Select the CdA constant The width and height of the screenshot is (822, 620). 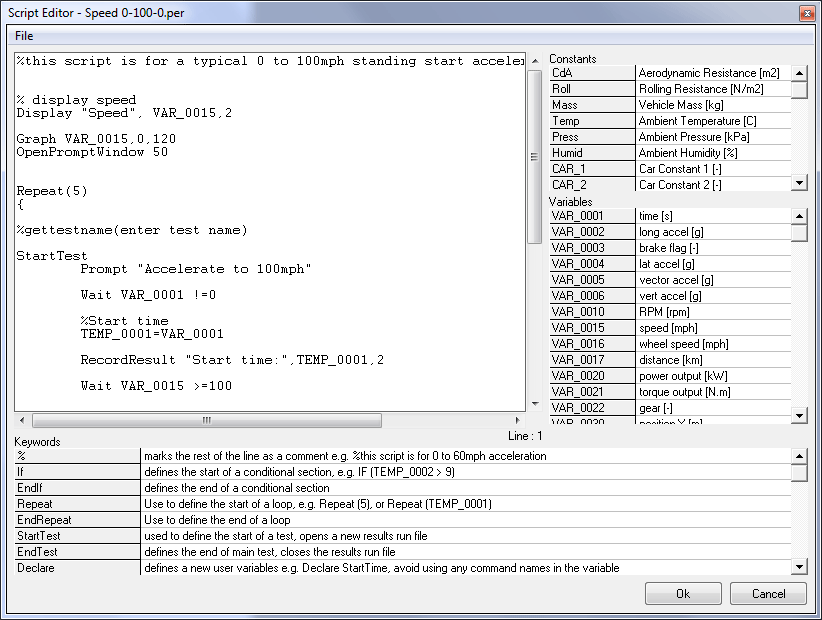coord(592,73)
